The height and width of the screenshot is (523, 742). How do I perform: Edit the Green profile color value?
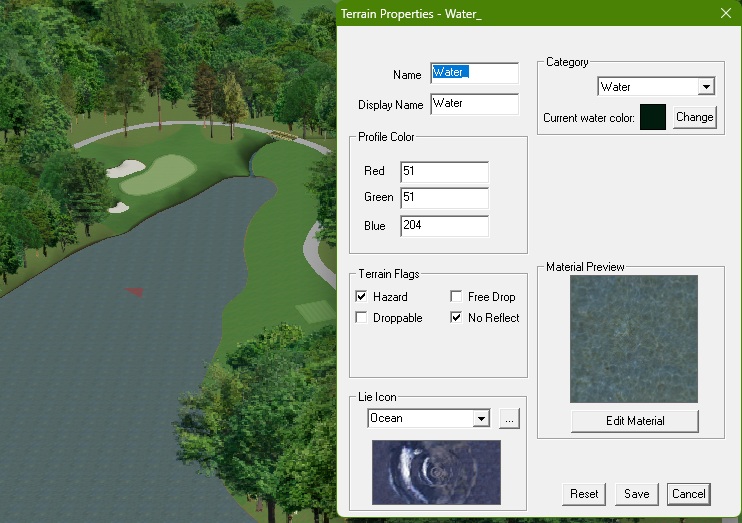pyautogui.click(x=444, y=198)
